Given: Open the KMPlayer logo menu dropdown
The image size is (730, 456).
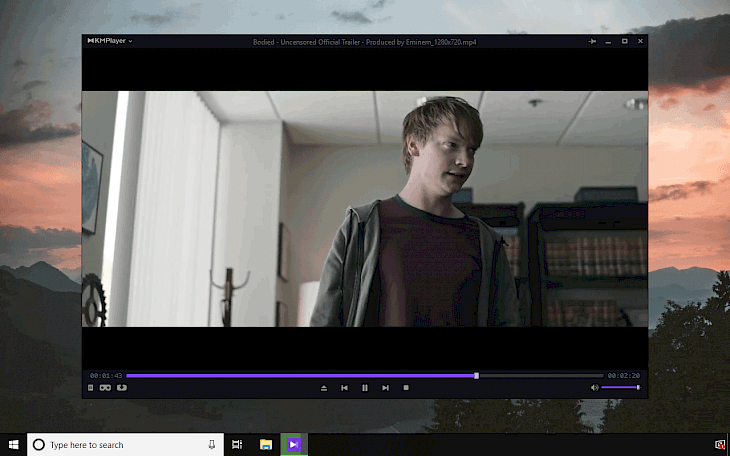Looking at the screenshot, I should click(110, 41).
